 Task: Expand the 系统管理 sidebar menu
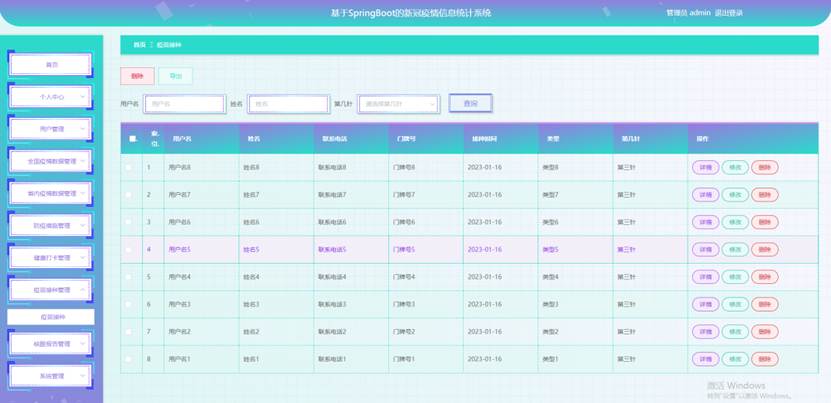click(51, 376)
